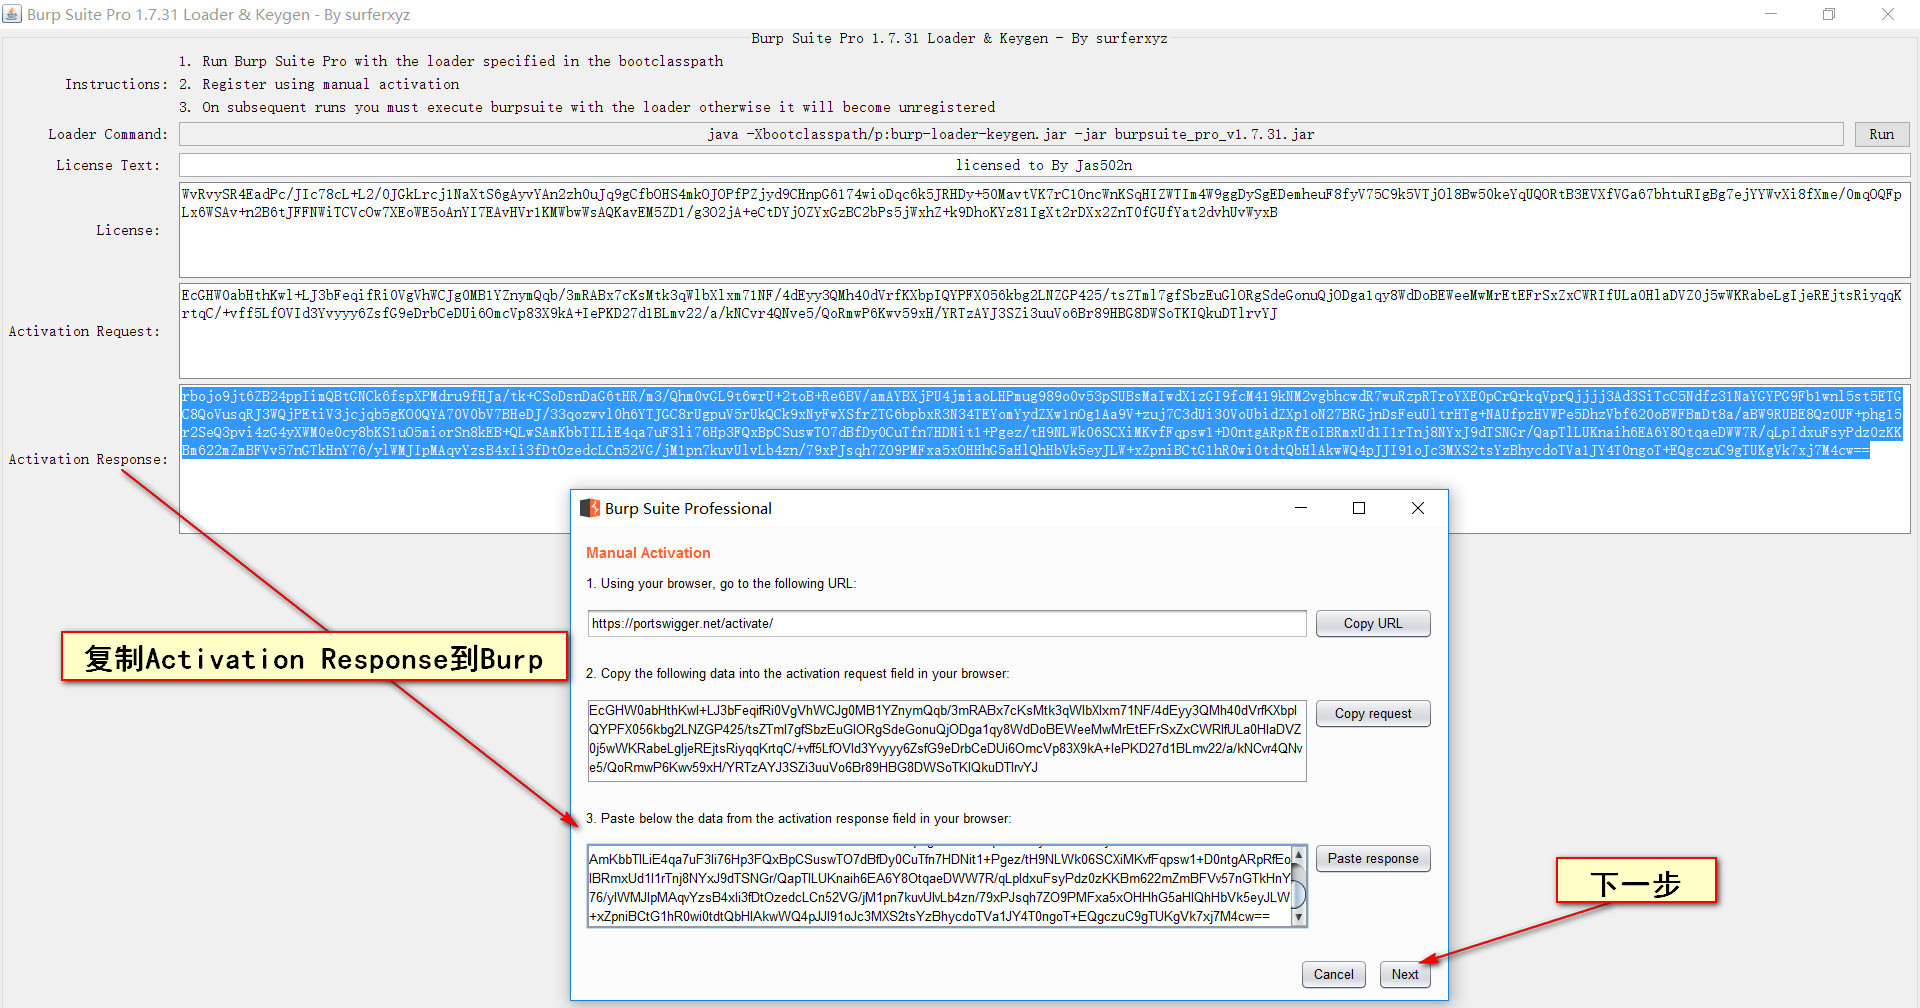Click the Copy request button
The image size is (1920, 1008).
point(1373,713)
